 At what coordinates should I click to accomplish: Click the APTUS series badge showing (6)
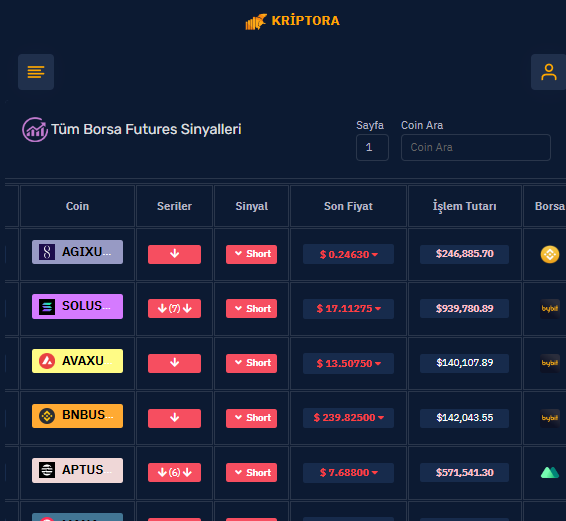174,472
